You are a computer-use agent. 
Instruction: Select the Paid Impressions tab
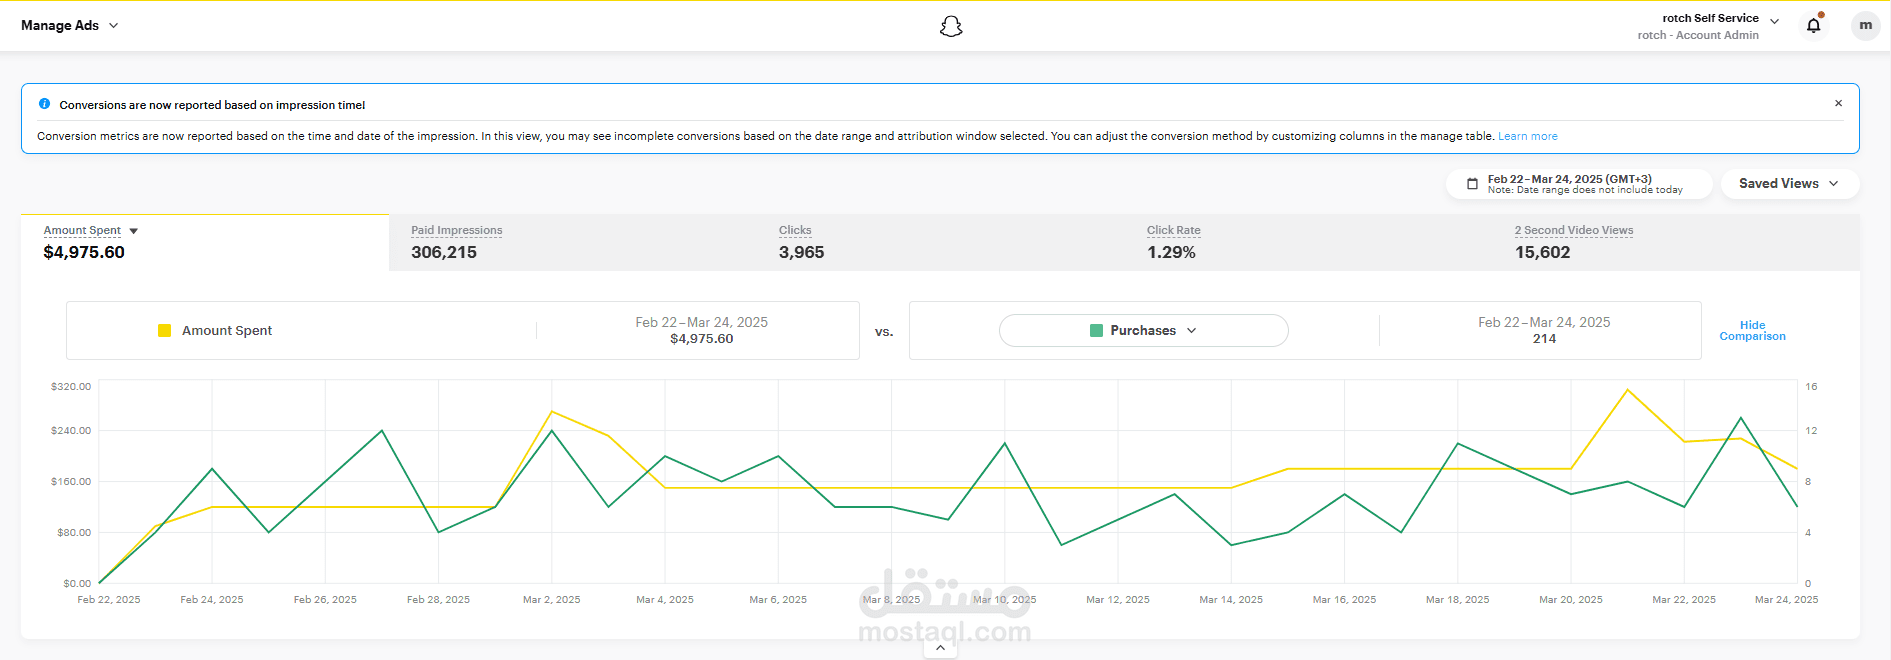coord(573,242)
